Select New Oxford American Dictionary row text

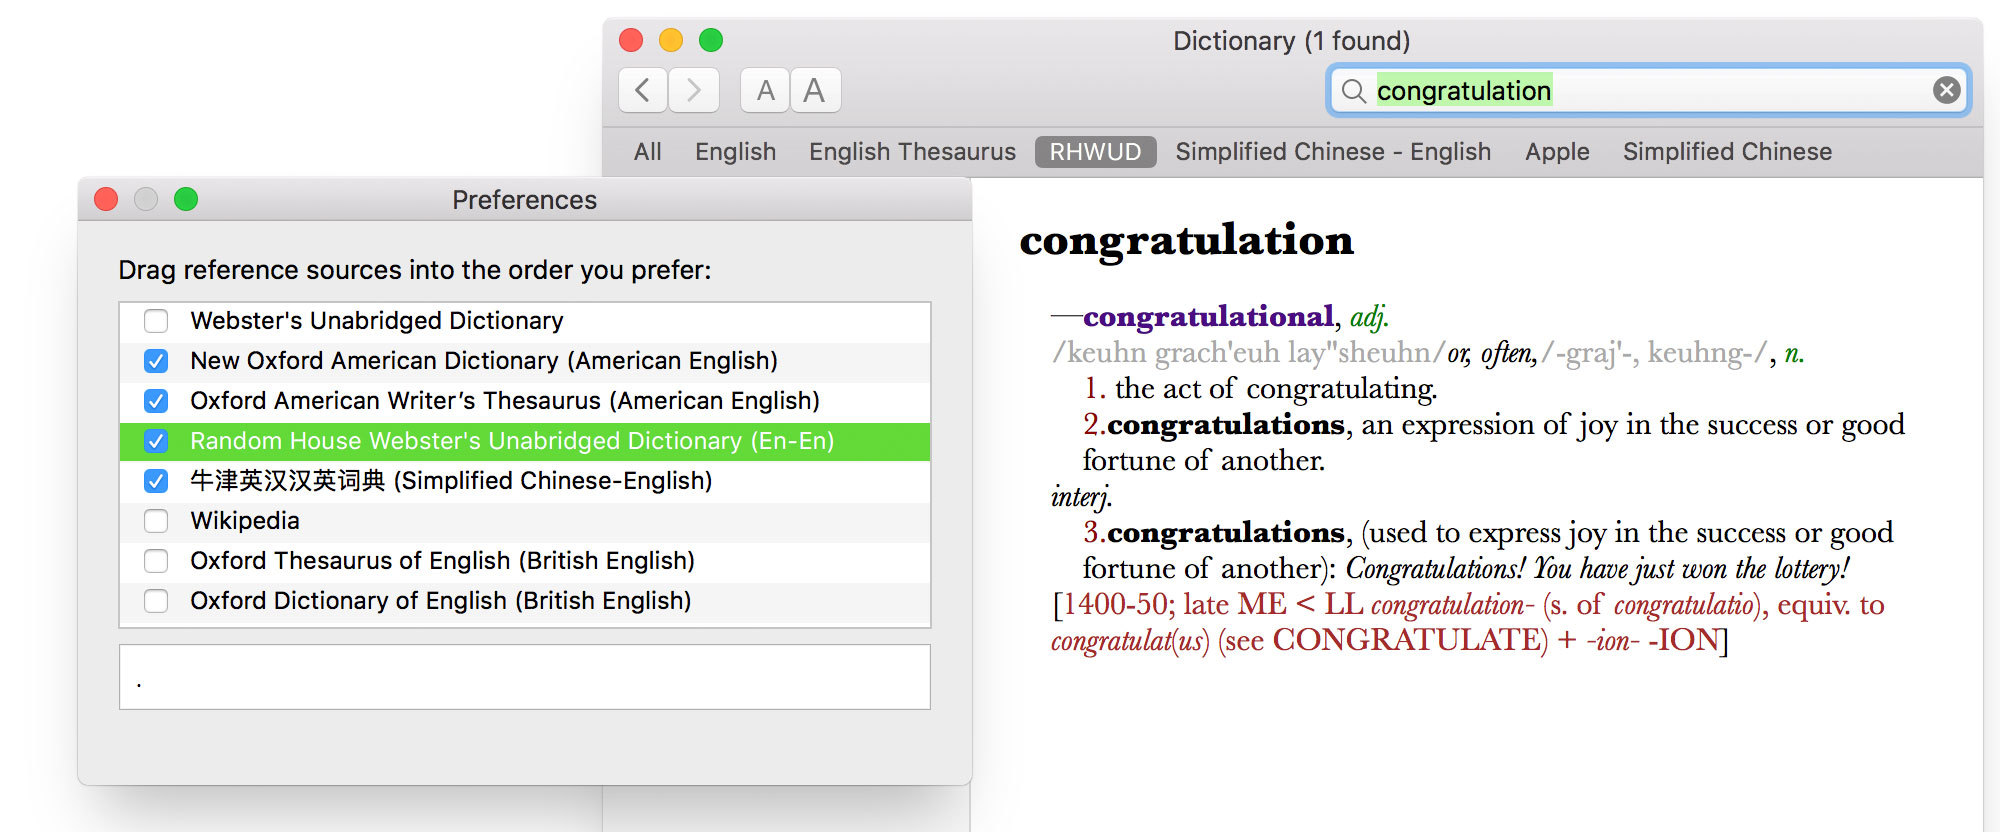484,361
